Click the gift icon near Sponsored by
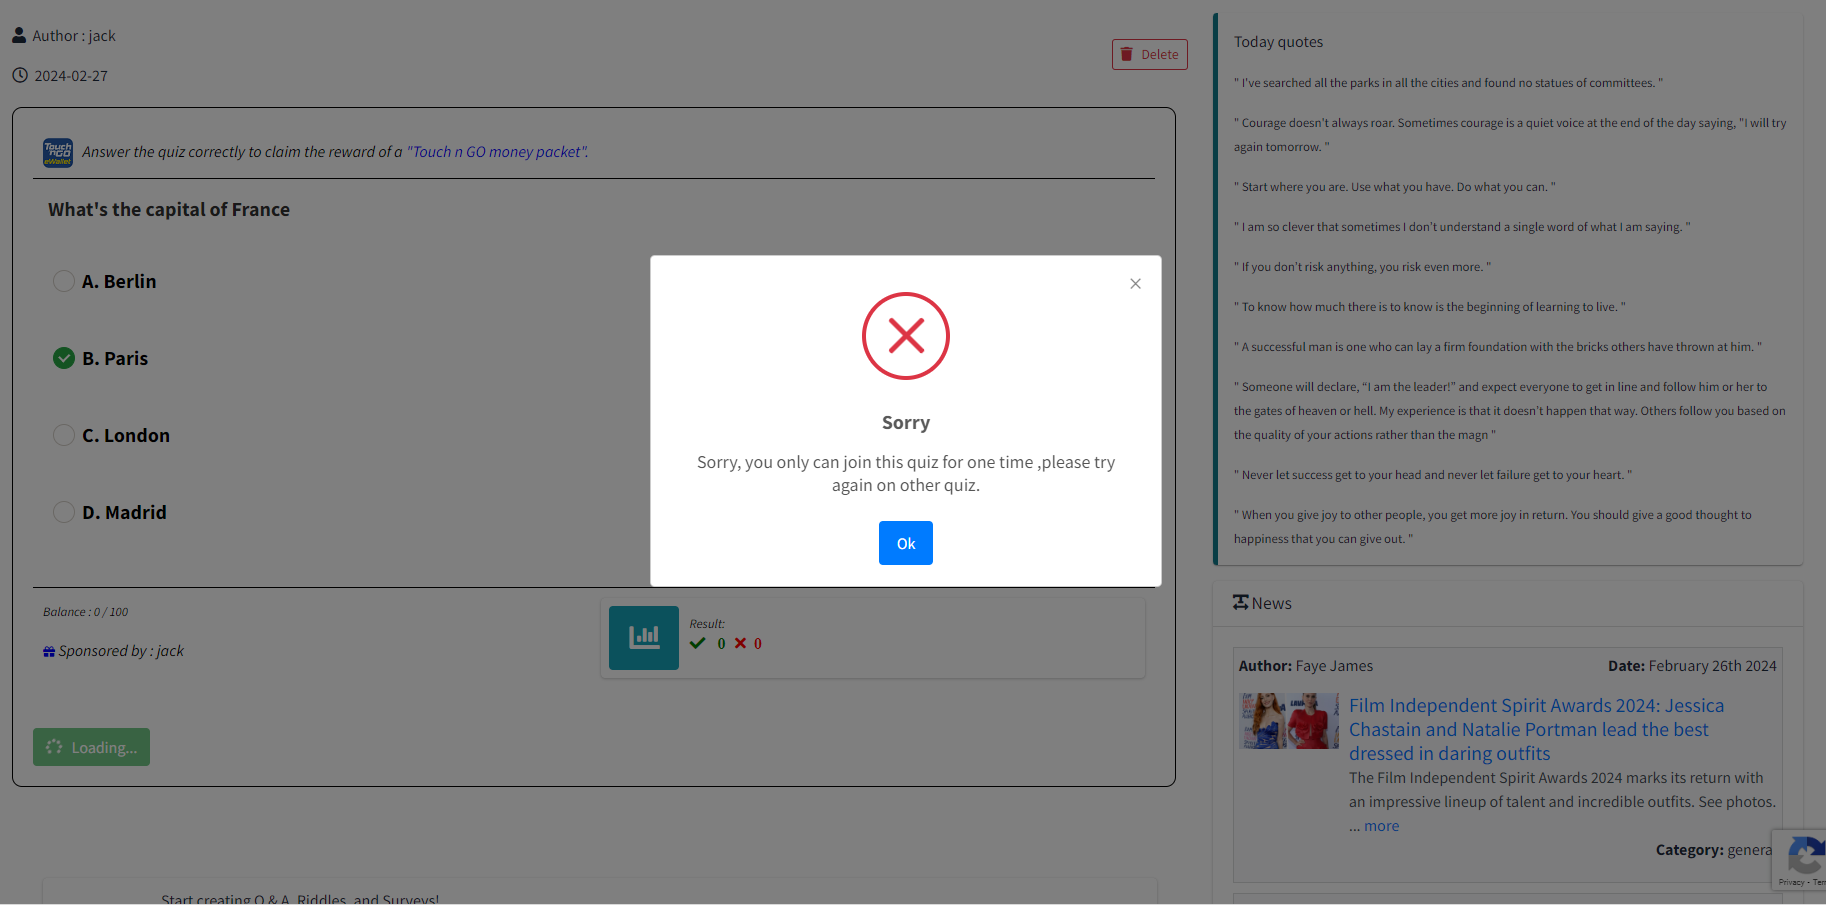Viewport: 1826px width, 905px height. 49,652
